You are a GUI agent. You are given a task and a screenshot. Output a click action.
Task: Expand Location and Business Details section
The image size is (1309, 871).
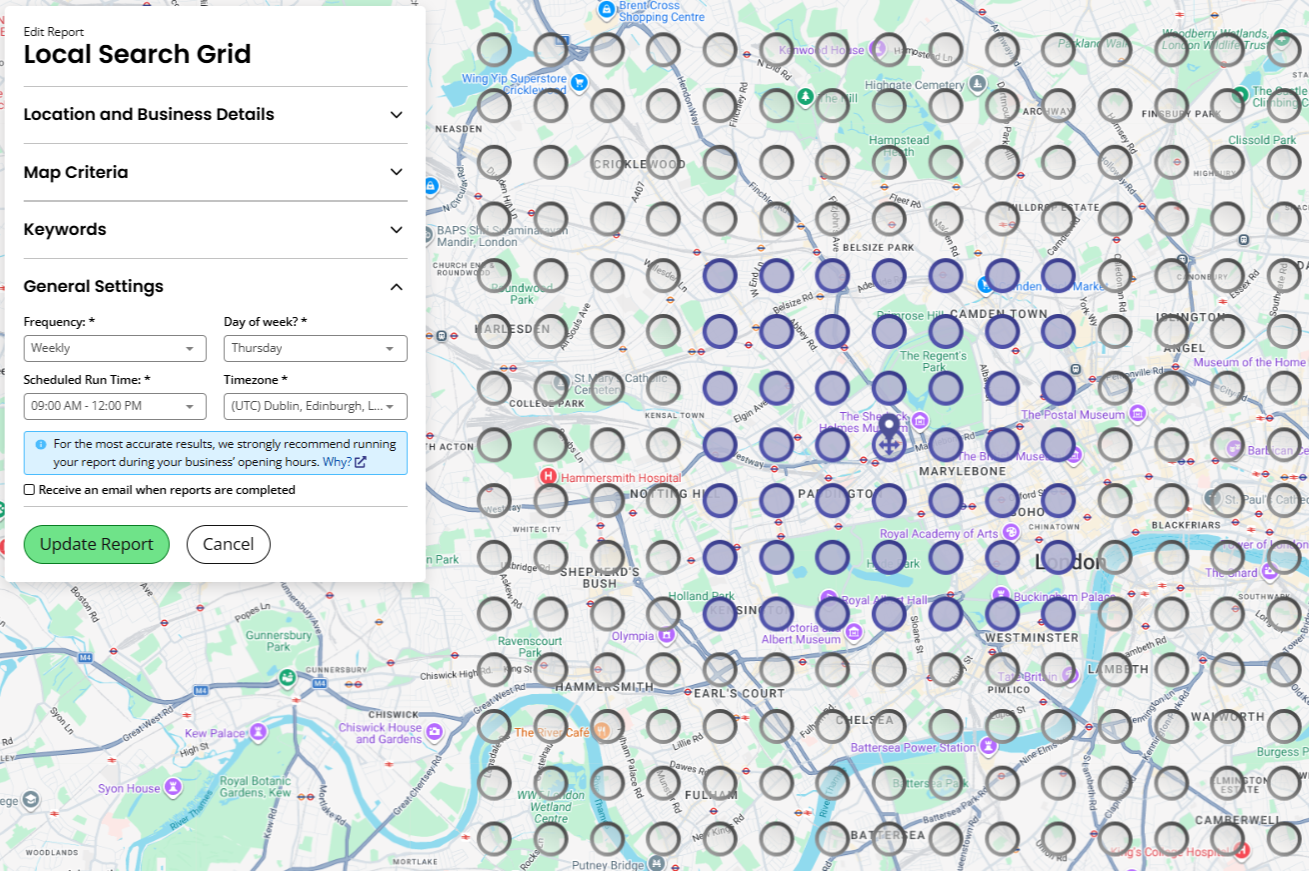point(215,114)
